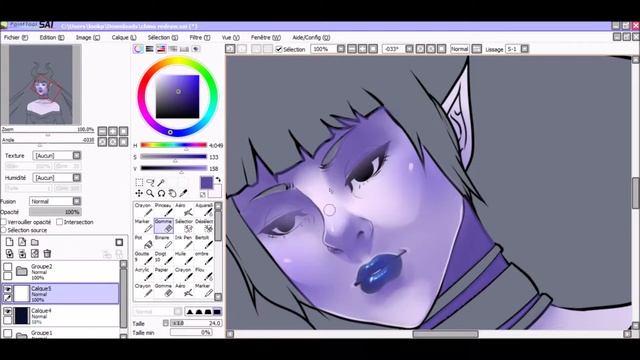Image resolution: width=640 pixels, height=360 pixels.
Task: Select the rotate canvas tool
Action: click(x=161, y=193)
